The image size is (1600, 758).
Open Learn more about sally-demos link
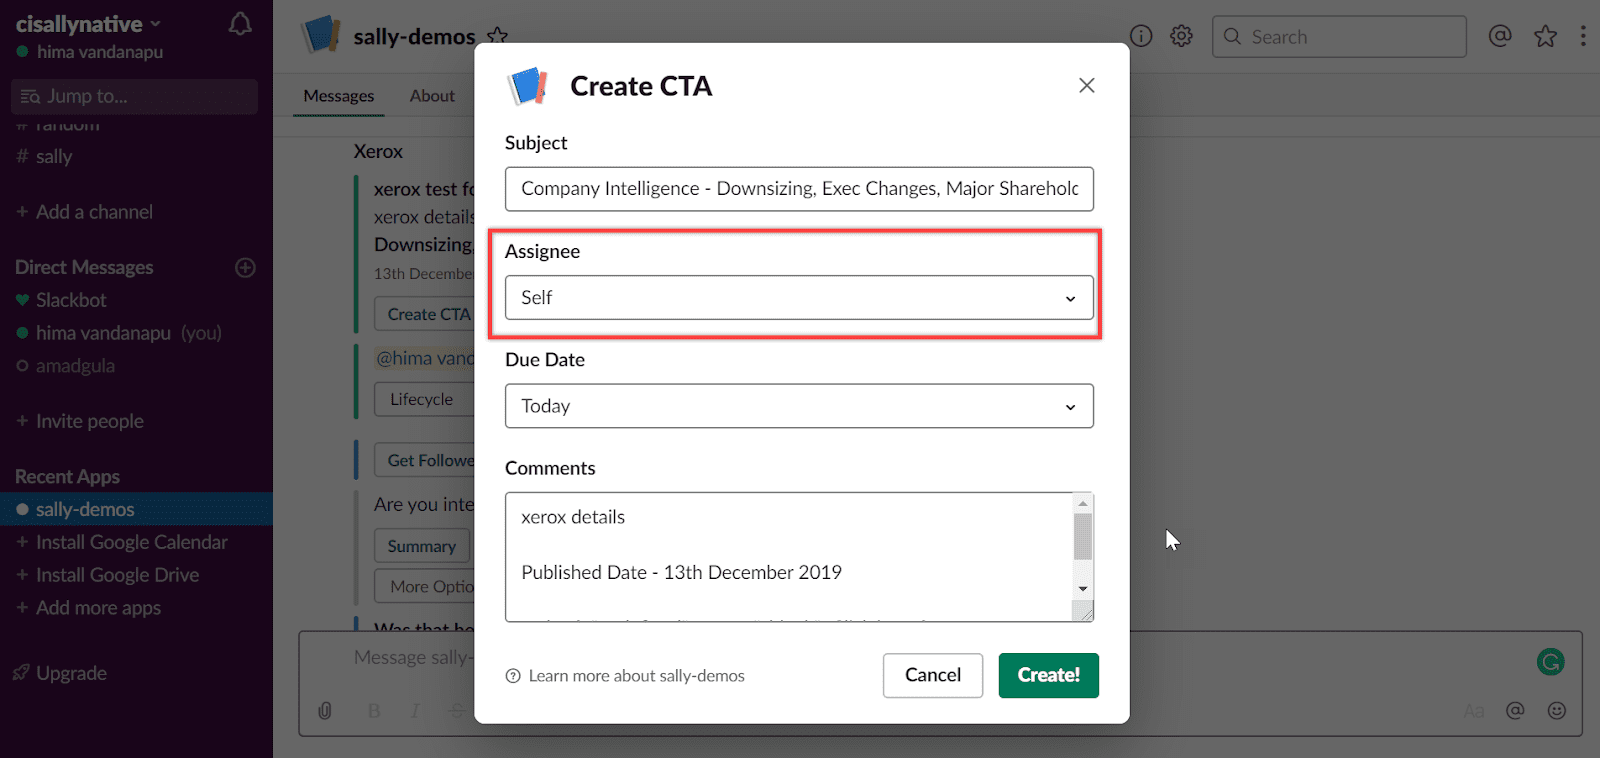(x=636, y=676)
